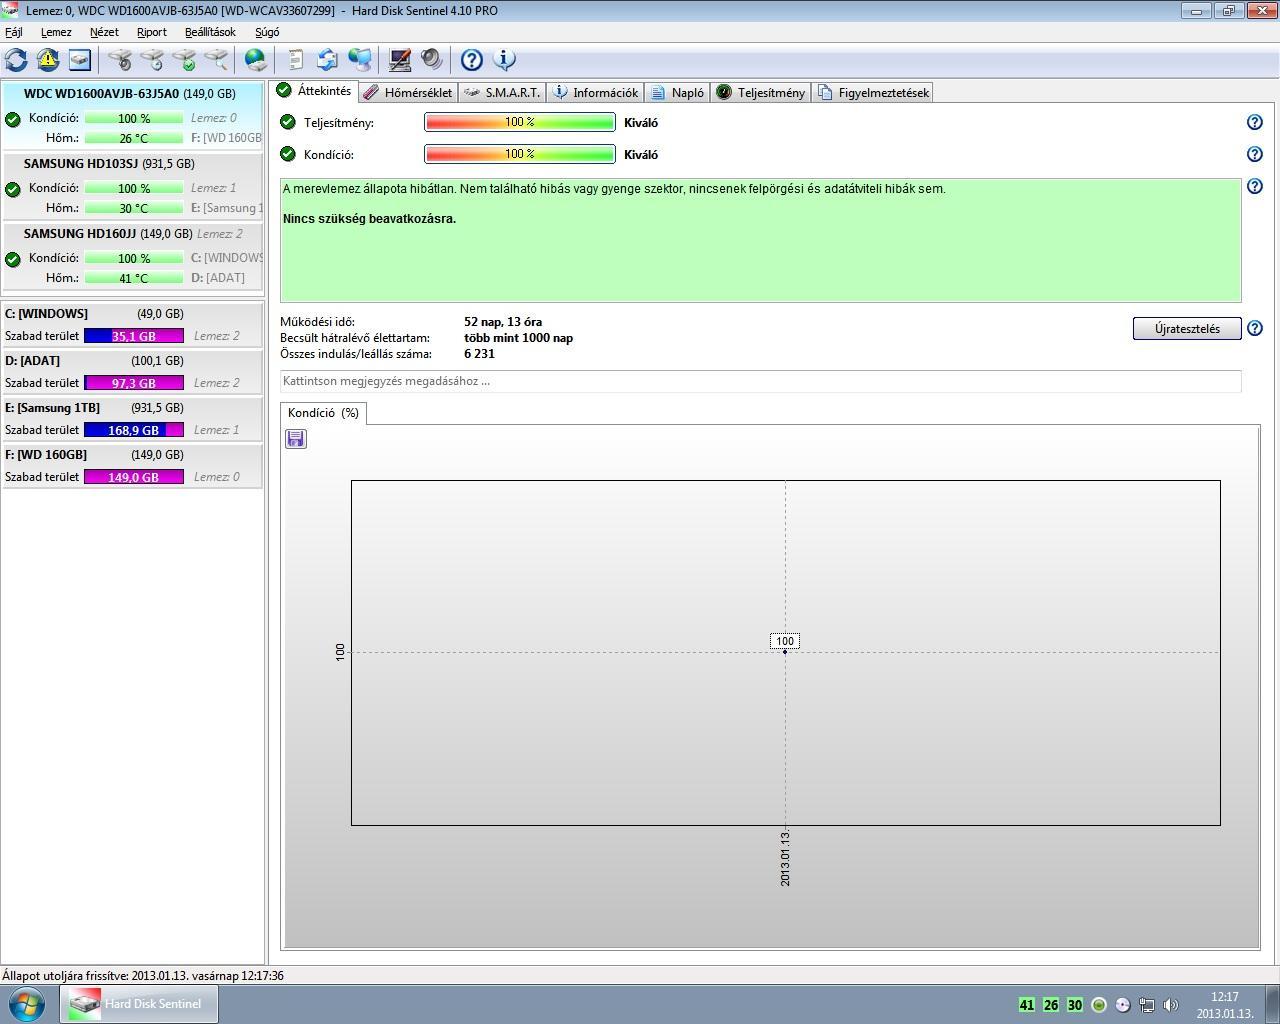Select the SAMSUNG HD103SJ disk
This screenshot has width=1280, height=1024.
[x=132, y=185]
